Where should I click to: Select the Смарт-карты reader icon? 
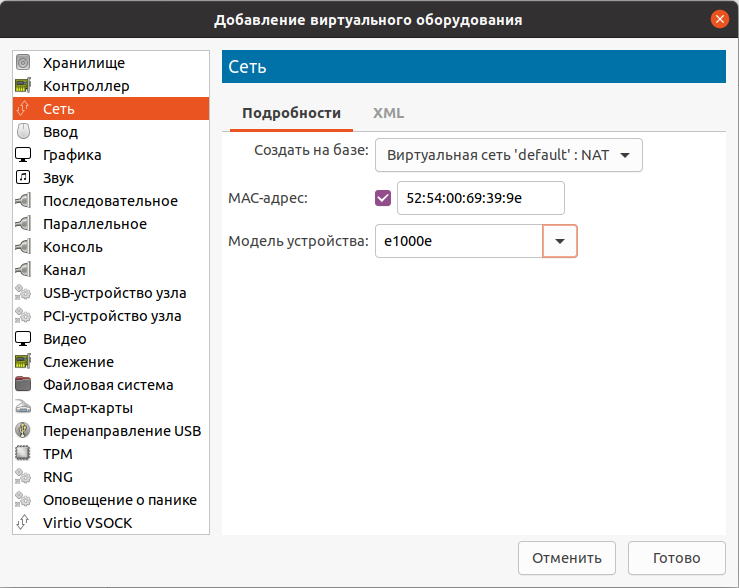pyautogui.click(x=23, y=408)
